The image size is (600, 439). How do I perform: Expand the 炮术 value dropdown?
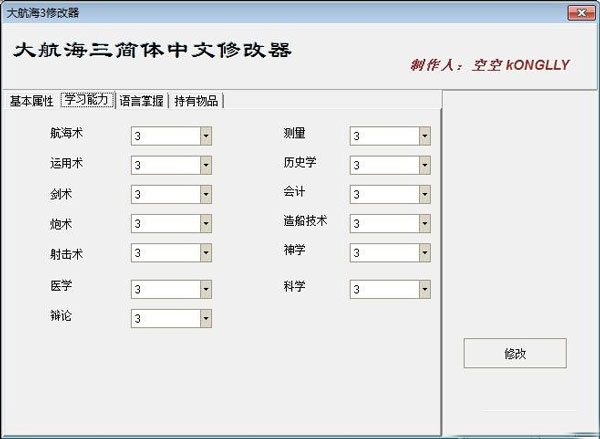205,224
